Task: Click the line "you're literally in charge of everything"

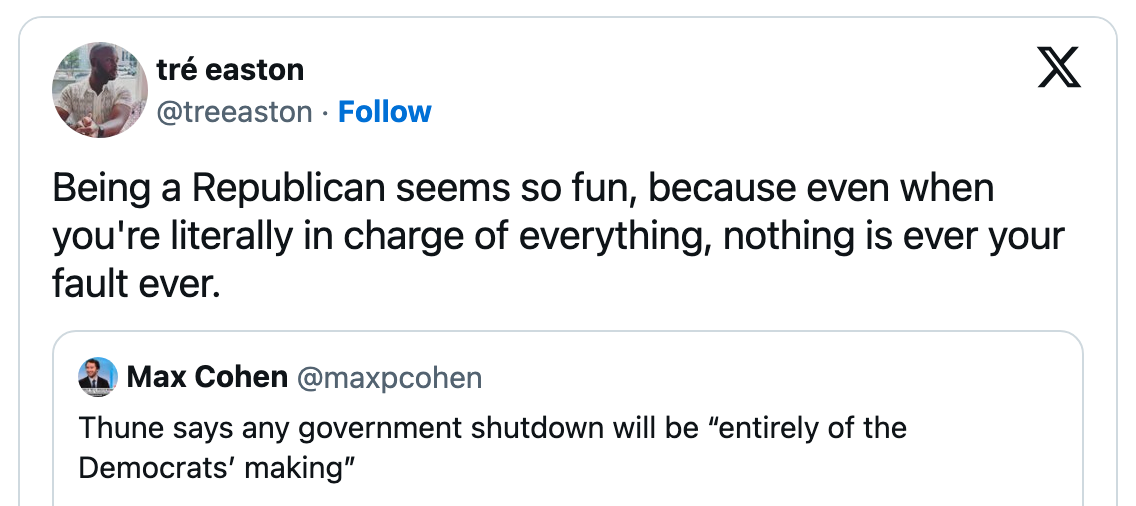Action: [383, 237]
